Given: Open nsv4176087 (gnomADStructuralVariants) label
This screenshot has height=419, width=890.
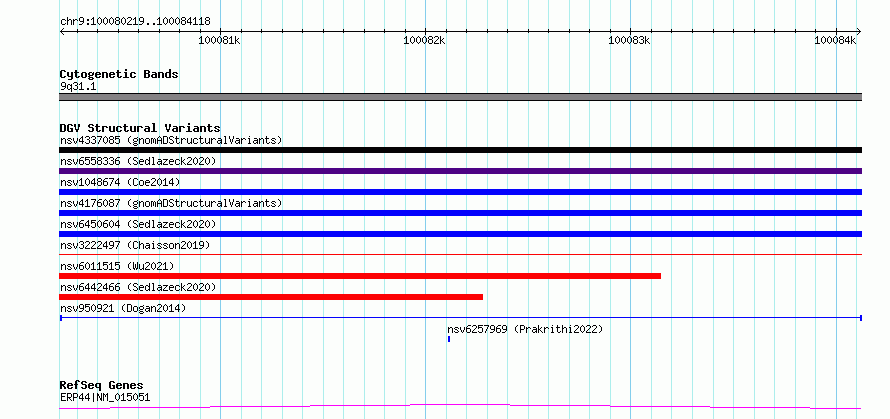Looking at the screenshot, I should click(x=171, y=203).
